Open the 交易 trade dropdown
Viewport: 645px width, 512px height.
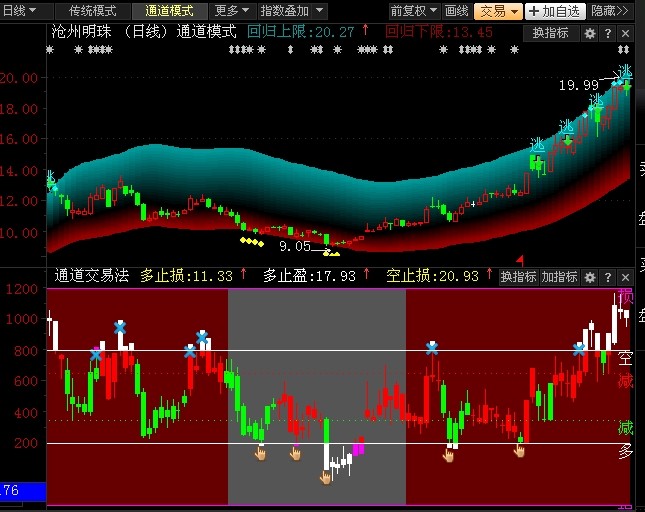[x=498, y=11]
